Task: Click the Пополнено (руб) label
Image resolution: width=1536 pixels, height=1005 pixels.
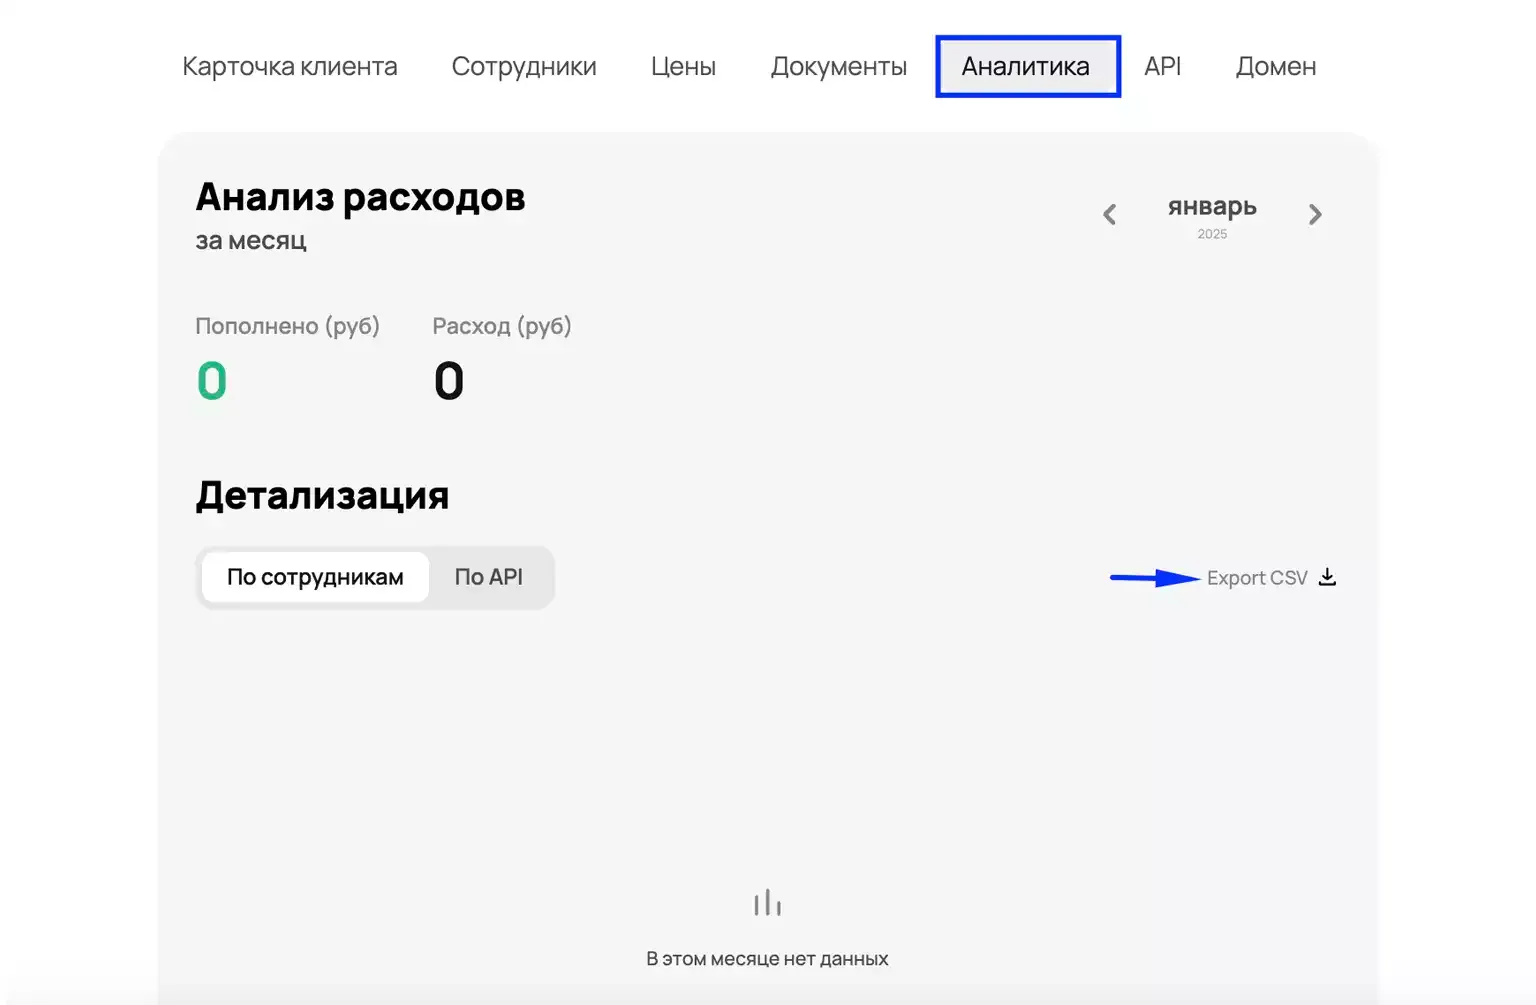Action: click(x=287, y=326)
